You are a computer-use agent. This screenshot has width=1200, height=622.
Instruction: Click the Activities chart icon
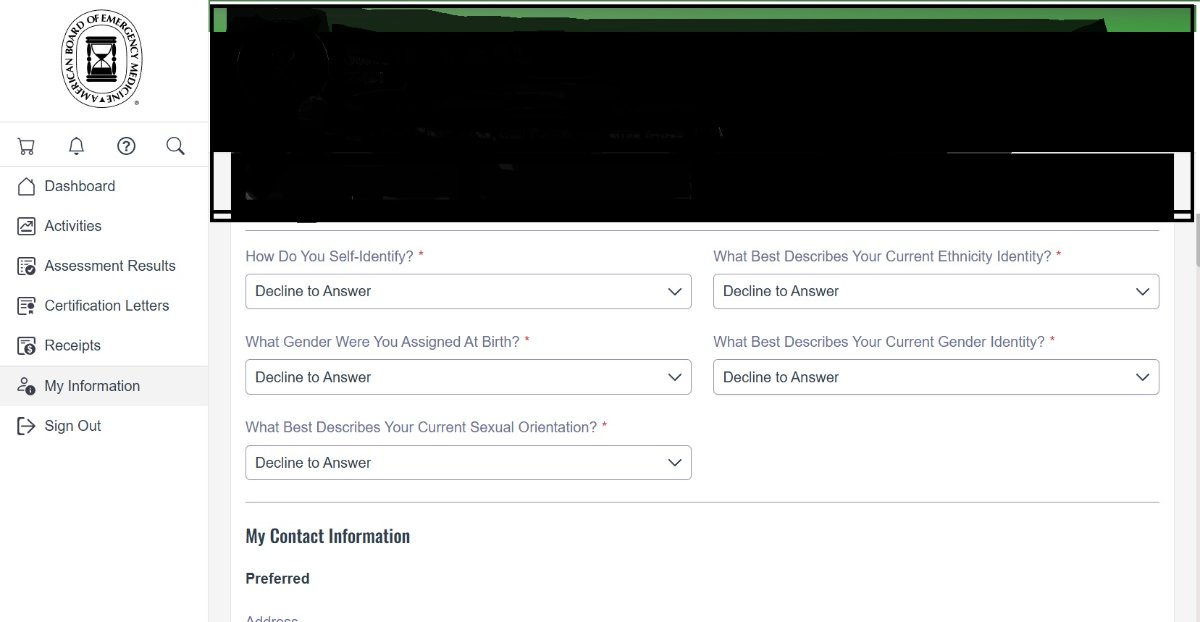pos(27,226)
